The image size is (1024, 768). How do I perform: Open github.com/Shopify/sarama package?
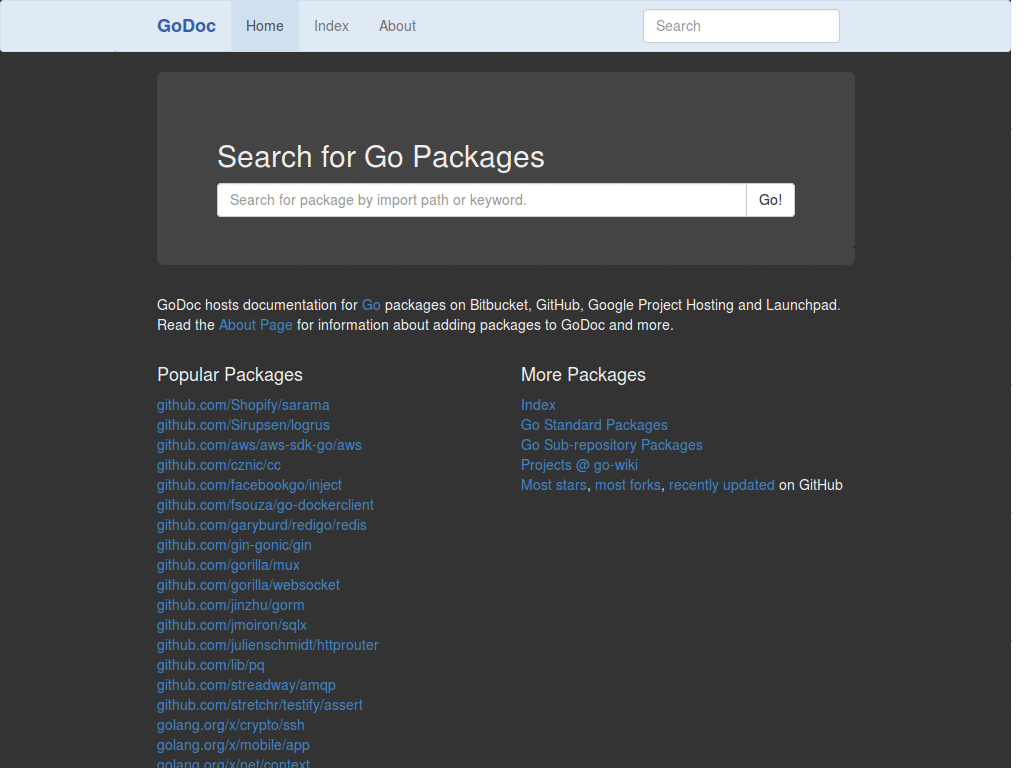243,405
